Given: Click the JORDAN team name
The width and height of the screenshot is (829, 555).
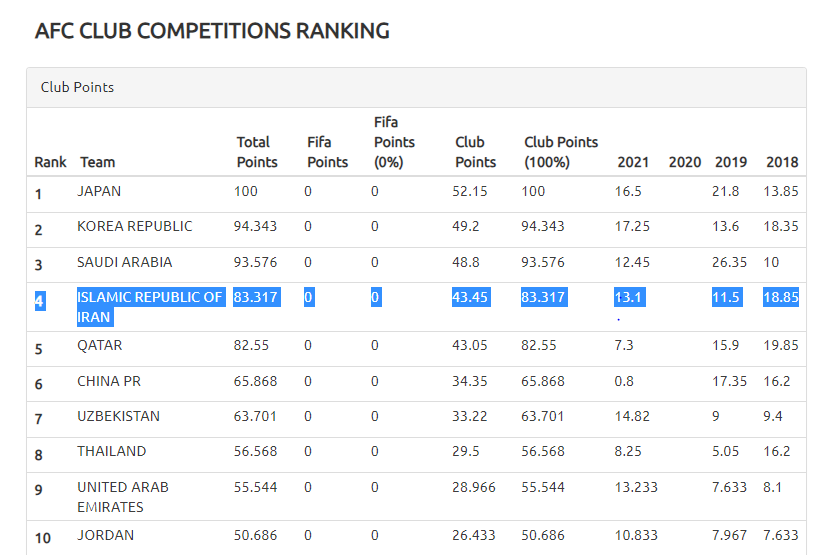Looking at the screenshot, I should 105,535.
